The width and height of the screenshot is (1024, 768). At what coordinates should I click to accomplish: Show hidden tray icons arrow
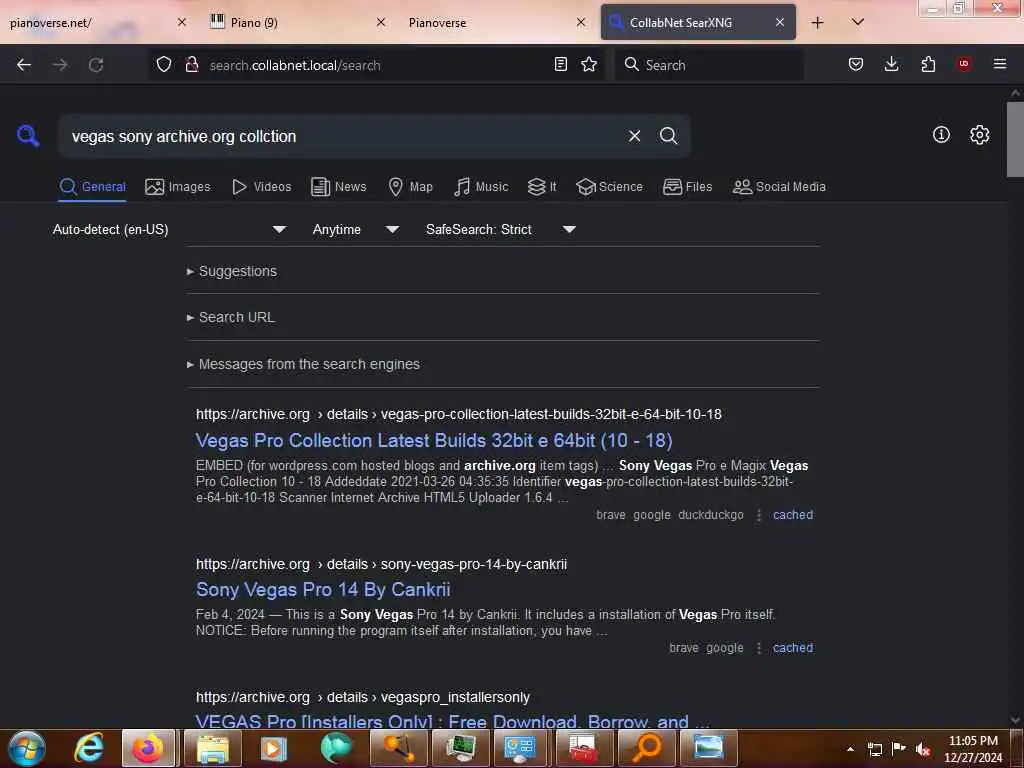[x=850, y=749]
